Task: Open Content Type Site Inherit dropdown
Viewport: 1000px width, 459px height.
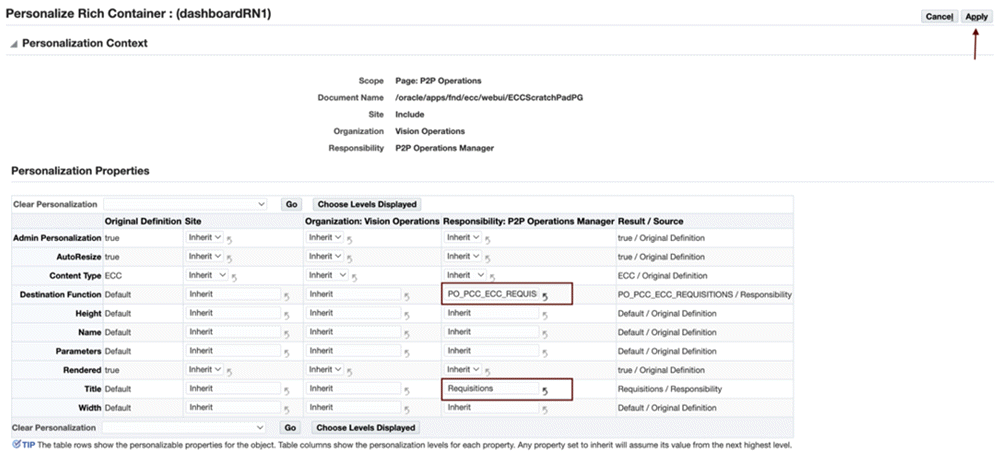Action: point(207,275)
